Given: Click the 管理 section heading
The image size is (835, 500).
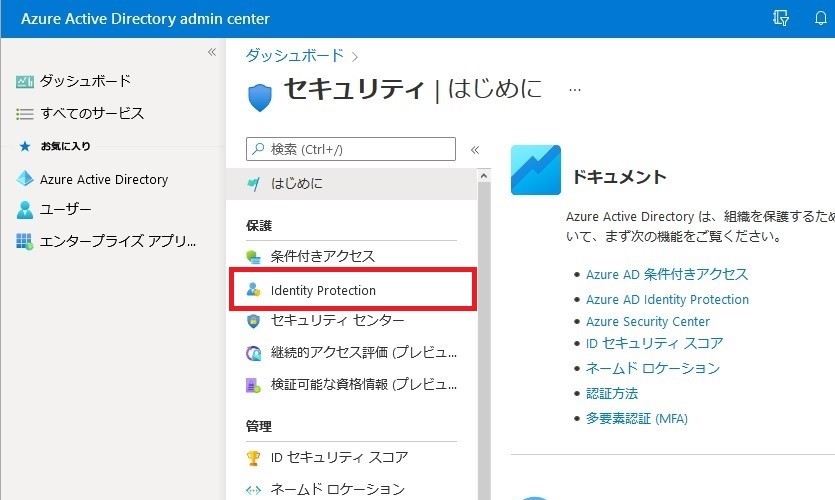Looking at the screenshot, I should 259,427.
